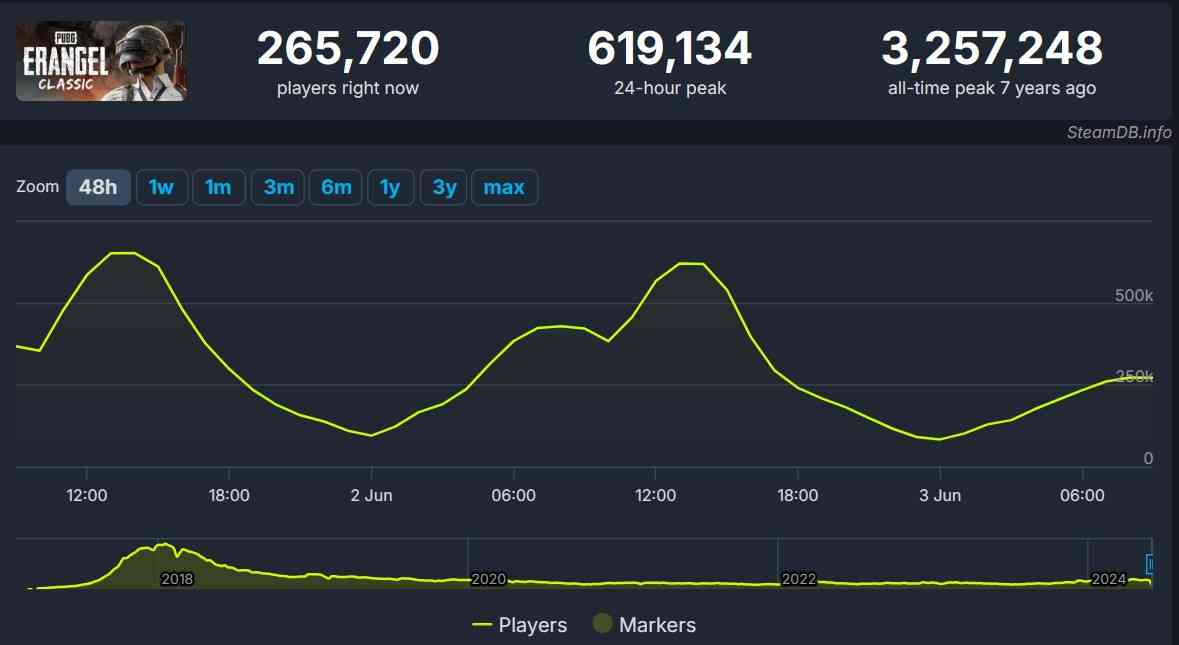Viewport: 1179px width, 645px height.
Task: Zoom the chart to 3y
Action: 444,187
